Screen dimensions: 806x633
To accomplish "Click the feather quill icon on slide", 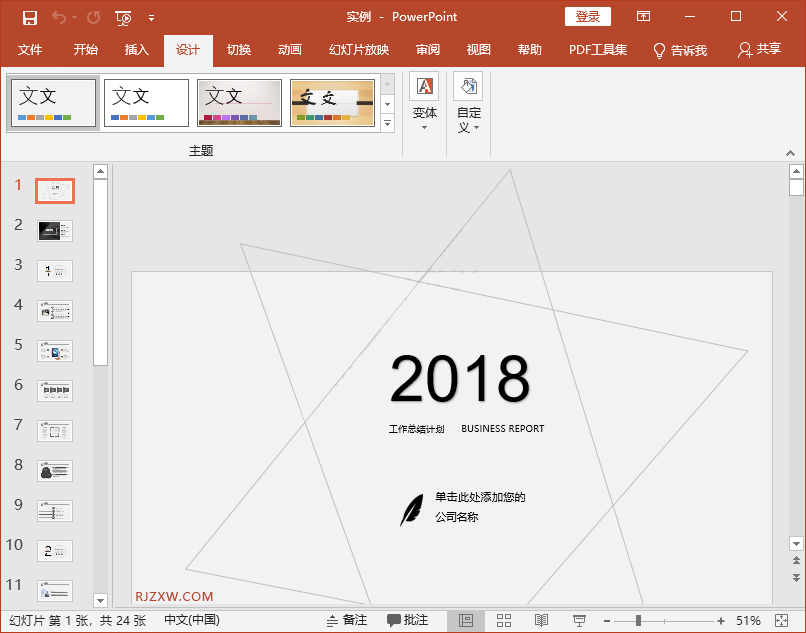I will pyautogui.click(x=412, y=510).
